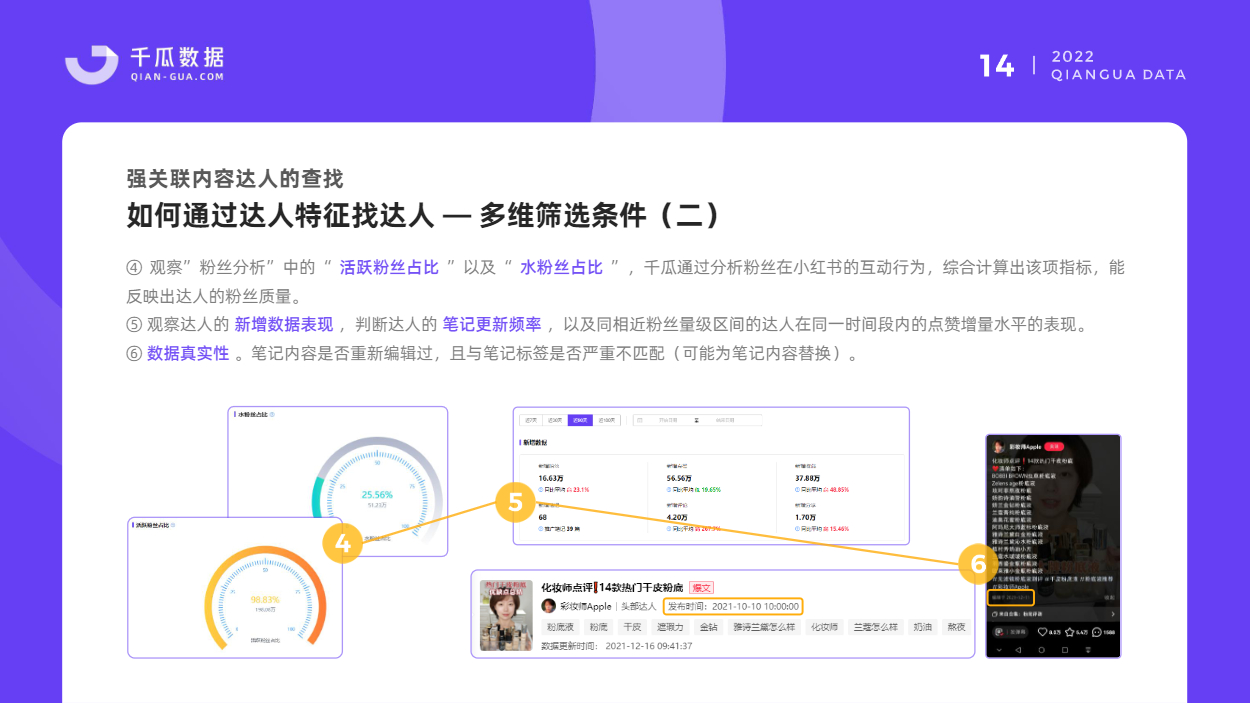Click the 遮瑕力 tag
This screenshot has height=703, width=1250.
670,627
